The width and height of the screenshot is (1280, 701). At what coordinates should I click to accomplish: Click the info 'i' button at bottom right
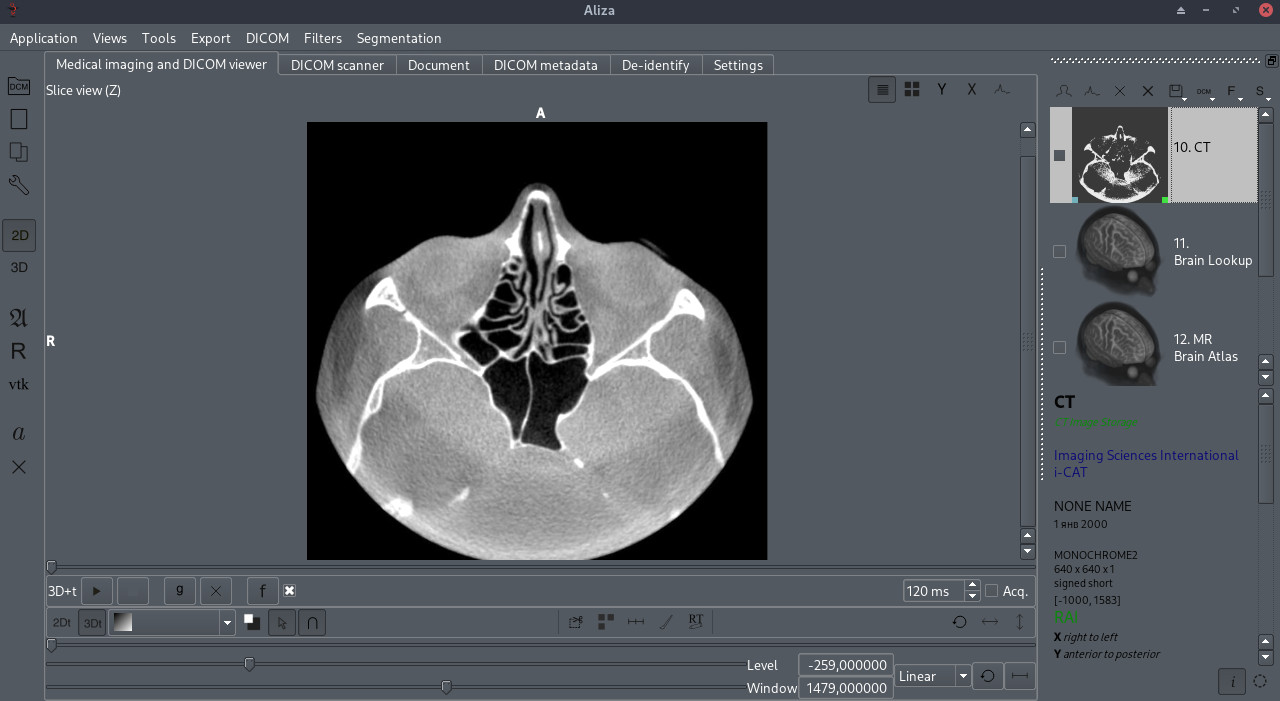(x=1232, y=681)
